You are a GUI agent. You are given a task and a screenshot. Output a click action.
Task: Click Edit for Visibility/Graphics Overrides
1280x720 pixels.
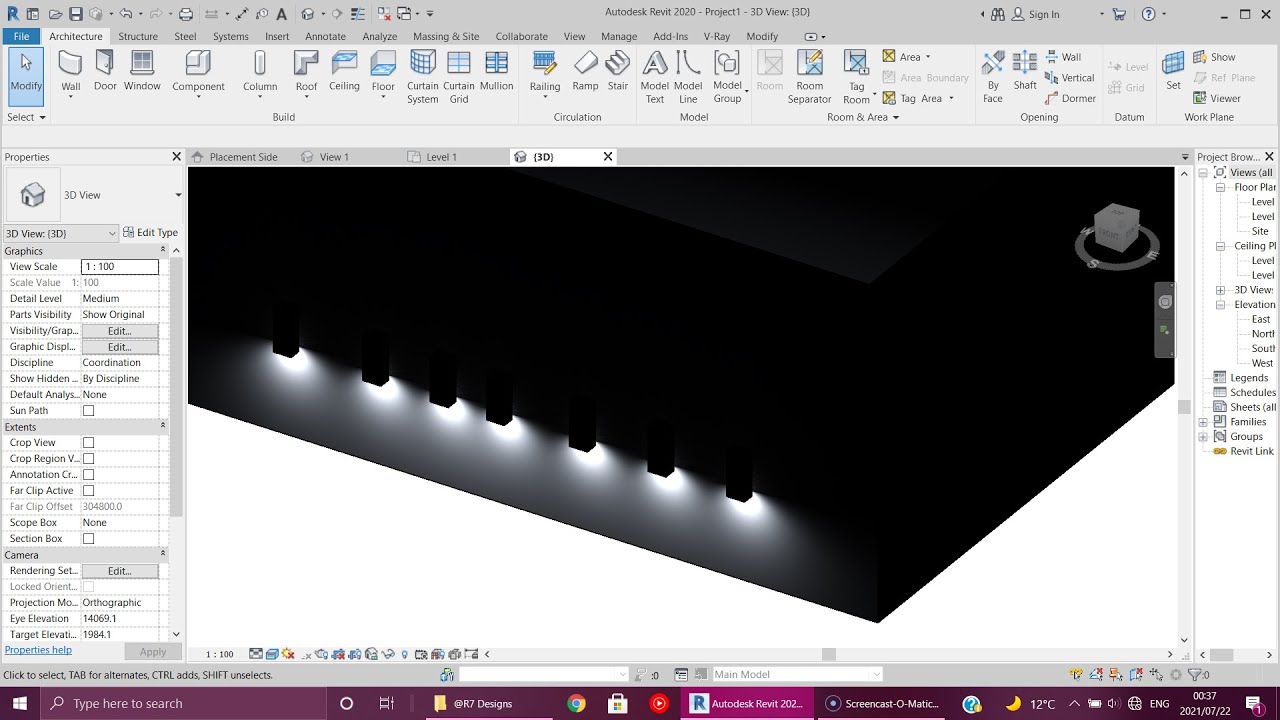[119, 331]
